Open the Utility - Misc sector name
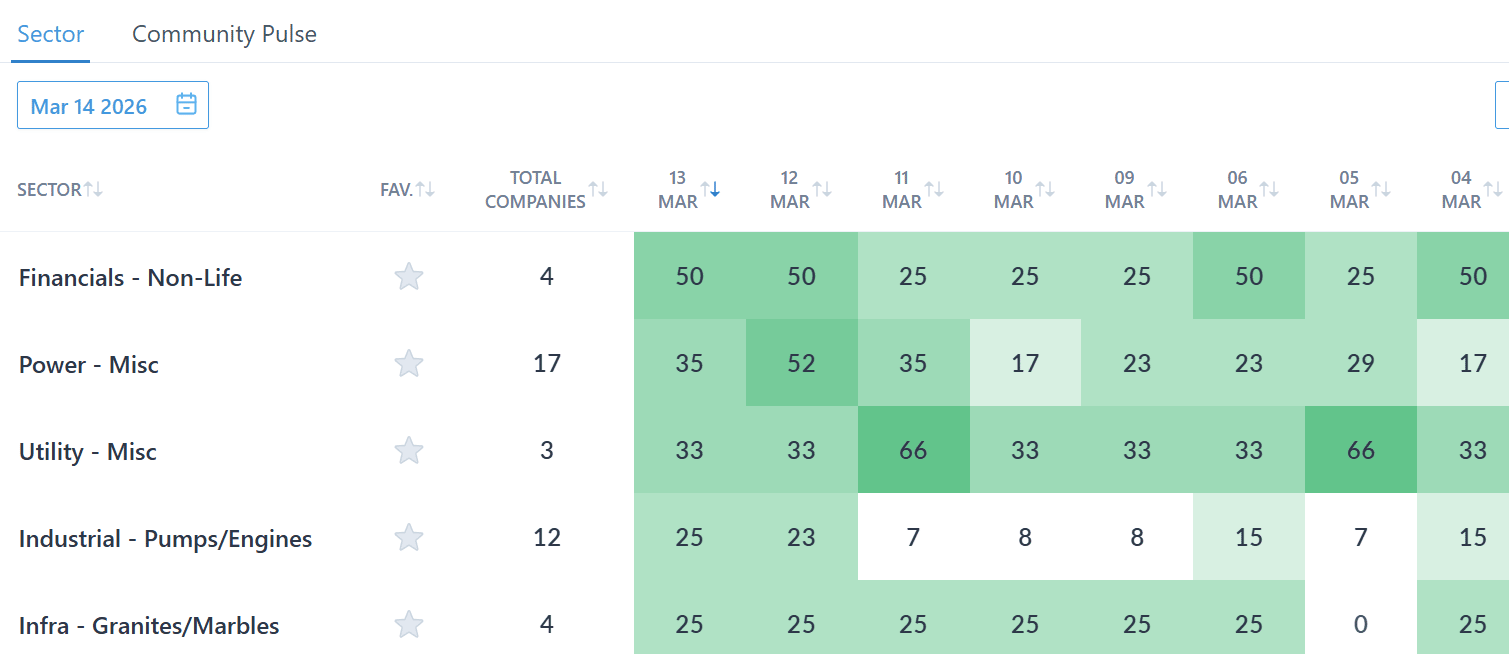 pos(88,452)
